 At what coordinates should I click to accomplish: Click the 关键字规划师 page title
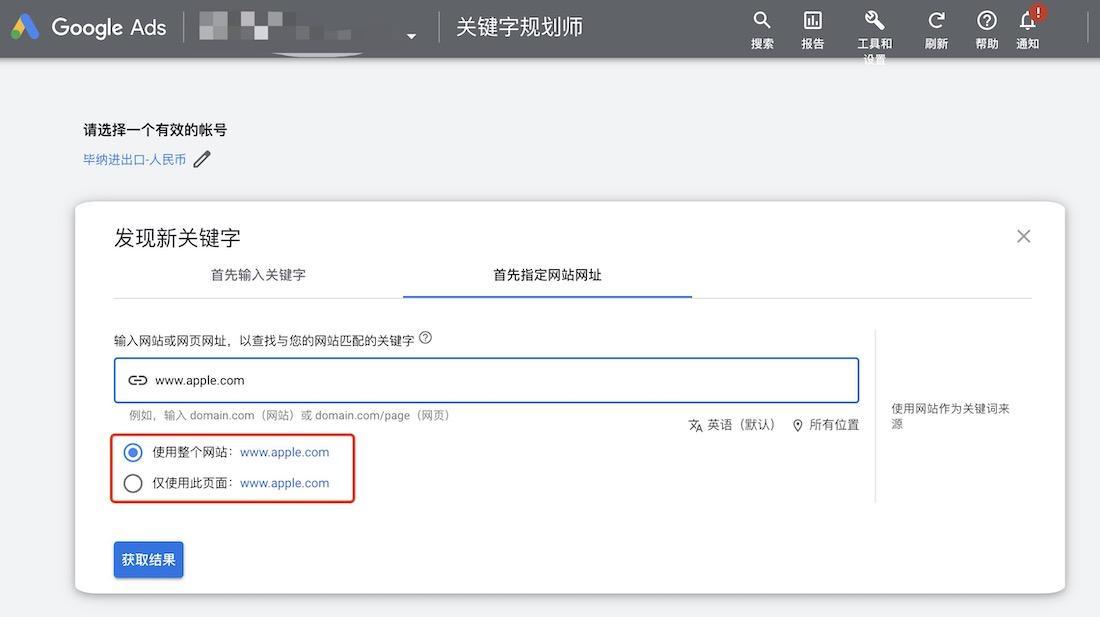coord(519,27)
